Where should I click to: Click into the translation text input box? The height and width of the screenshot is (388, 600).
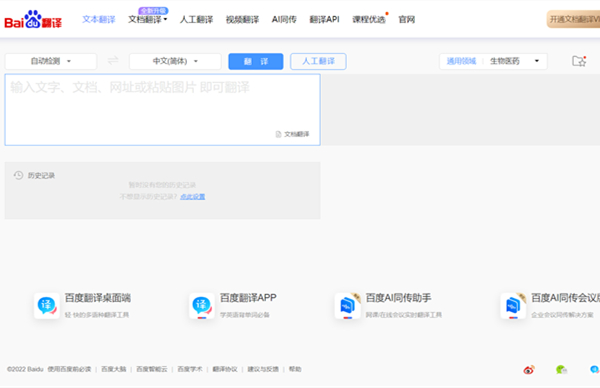163,110
